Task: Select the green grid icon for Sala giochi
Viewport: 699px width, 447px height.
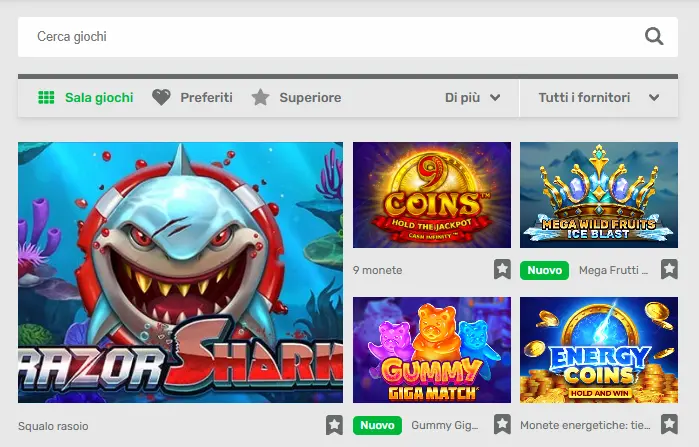Action: click(x=46, y=97)
